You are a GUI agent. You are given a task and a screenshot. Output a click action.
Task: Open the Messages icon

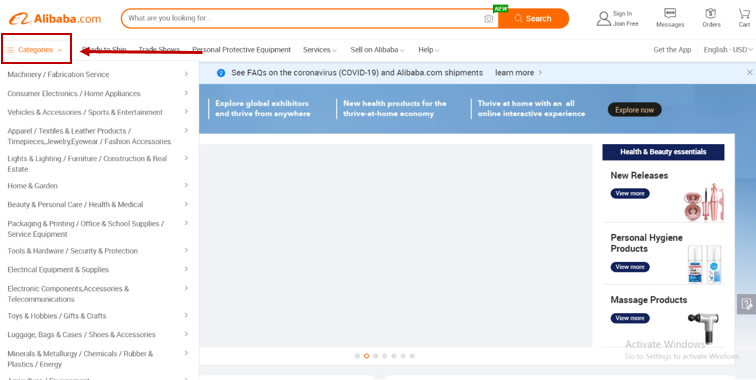click(x=670, y=18)
